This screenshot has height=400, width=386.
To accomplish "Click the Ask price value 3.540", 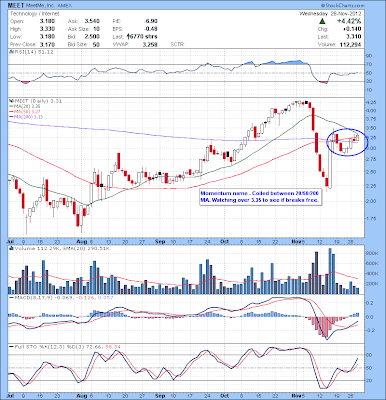I will (x=92, y=21).
